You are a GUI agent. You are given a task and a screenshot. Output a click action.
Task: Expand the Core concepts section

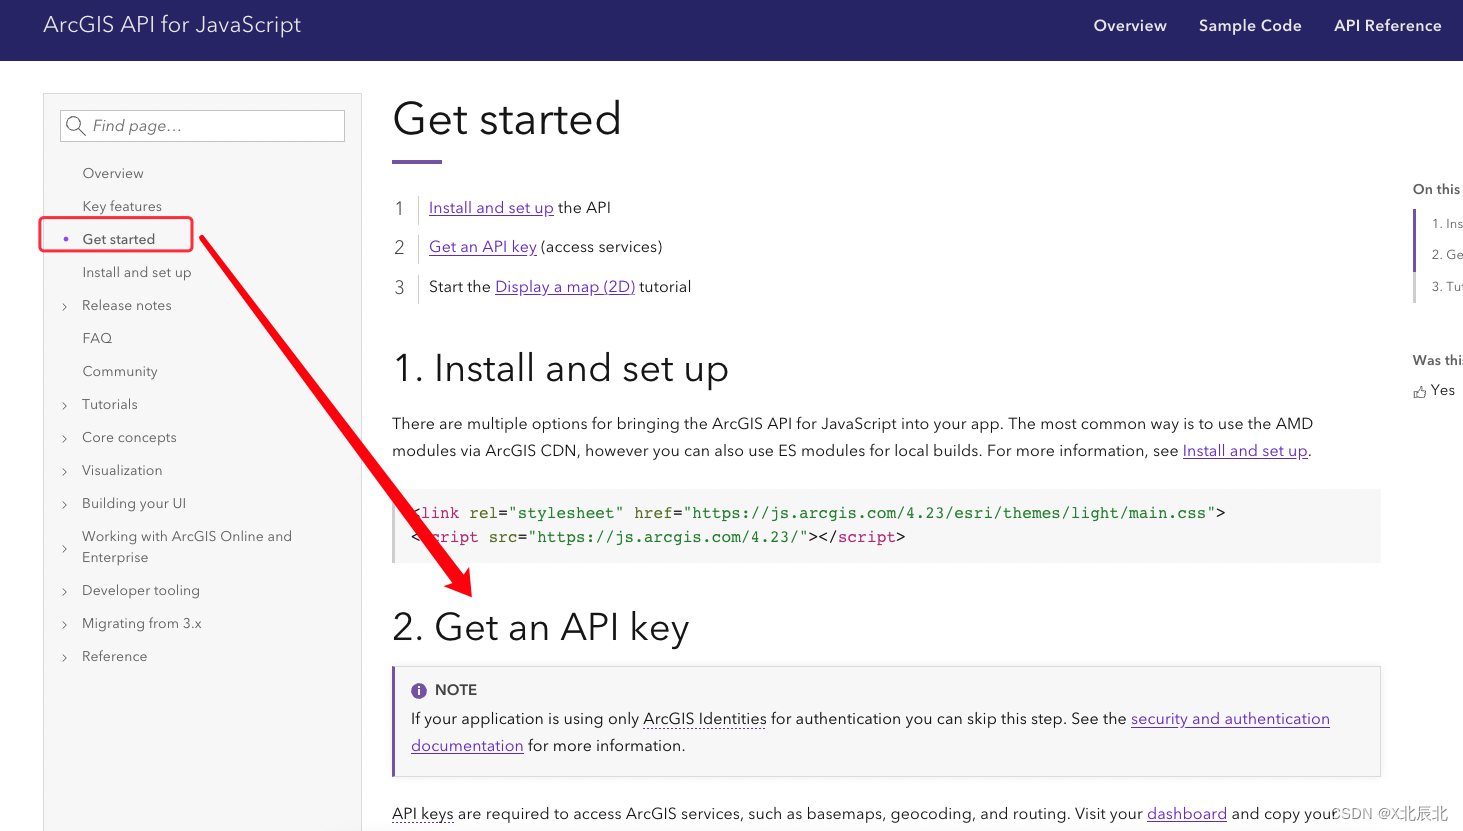point(64,437)
